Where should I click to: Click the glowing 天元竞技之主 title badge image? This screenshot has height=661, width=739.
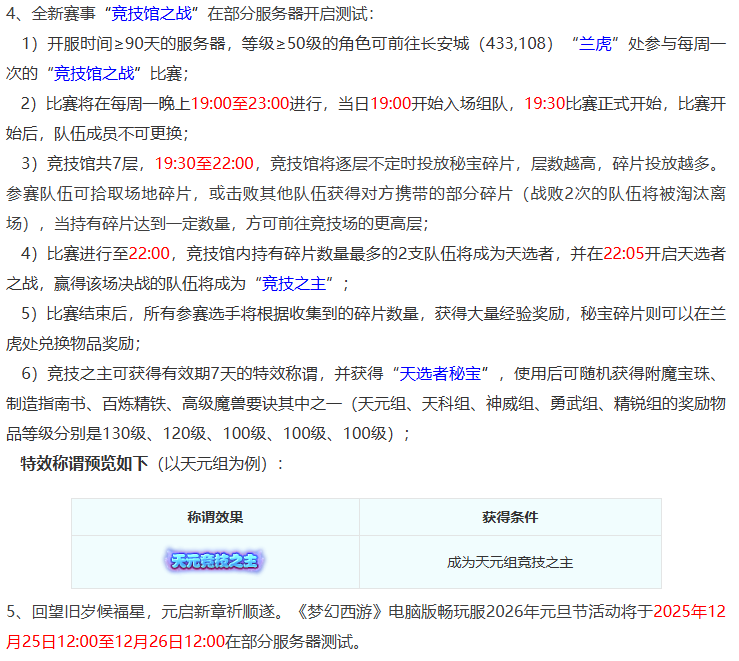215,561
